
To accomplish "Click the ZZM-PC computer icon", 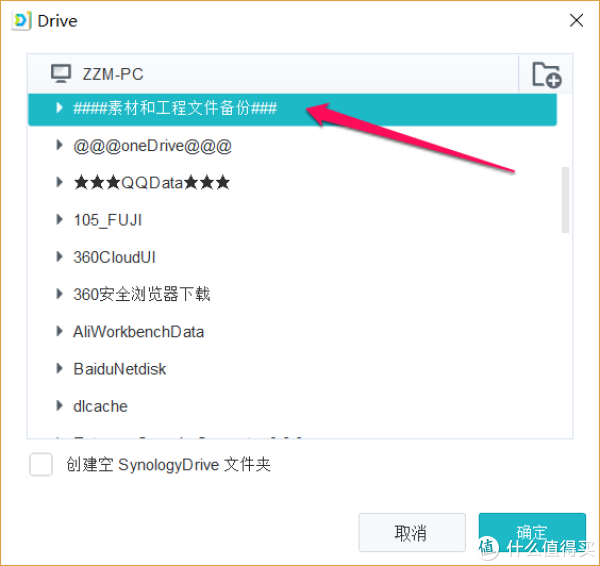I will (62, 73).
